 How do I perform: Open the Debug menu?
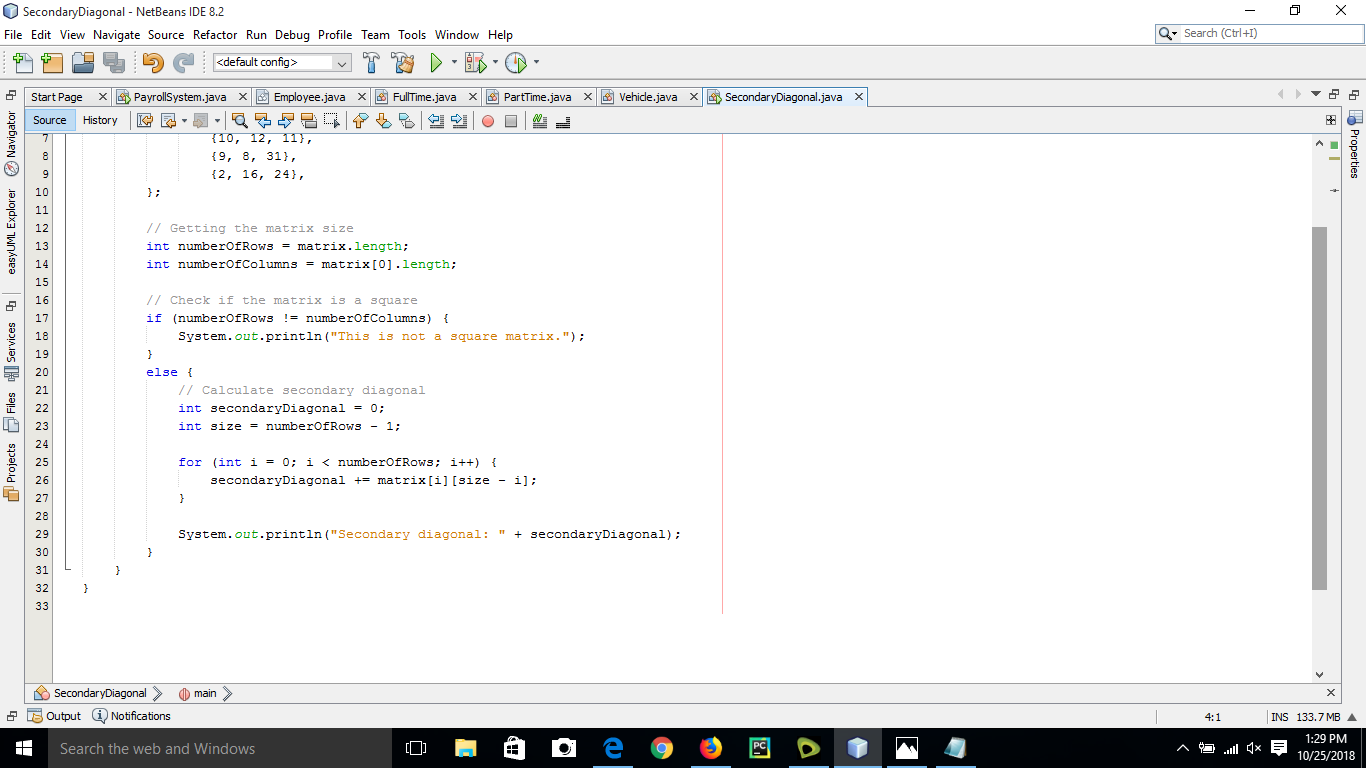(293, 34)
